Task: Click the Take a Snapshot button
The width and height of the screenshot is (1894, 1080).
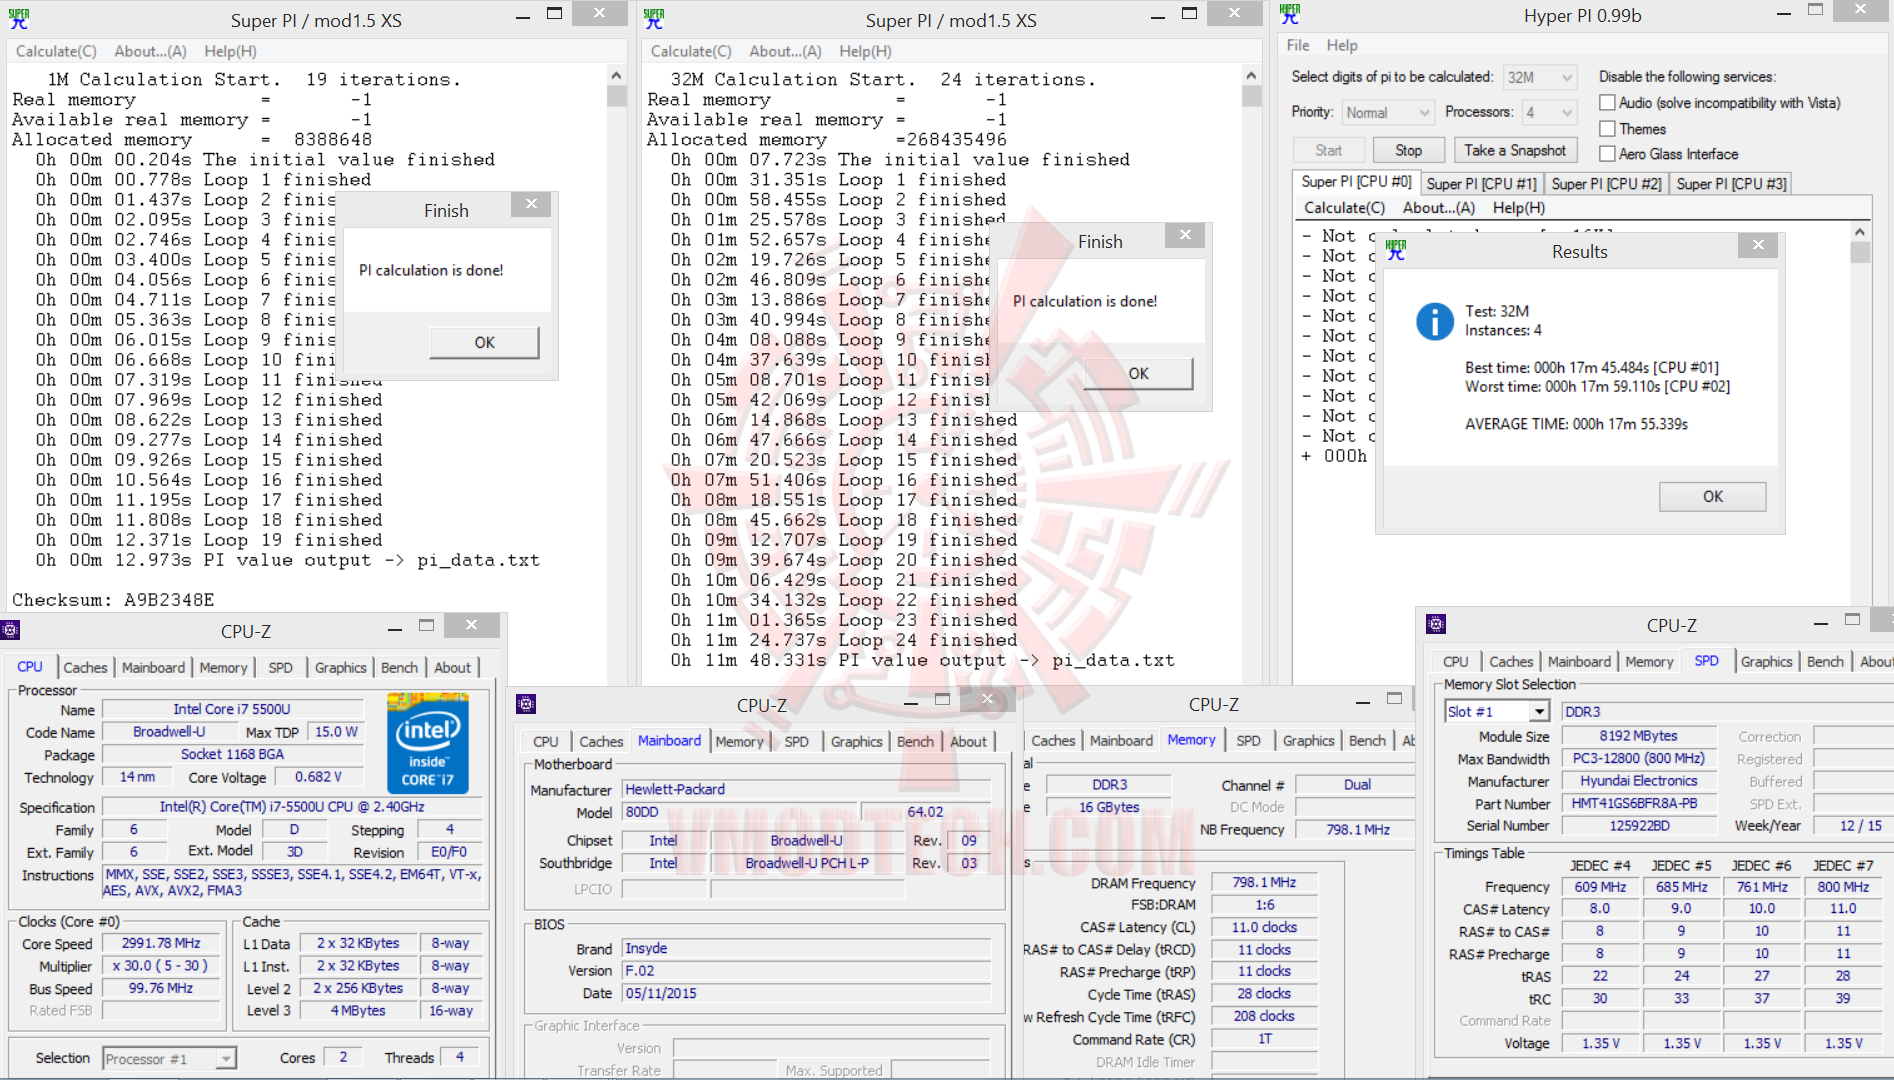Action: (1515, 151)
